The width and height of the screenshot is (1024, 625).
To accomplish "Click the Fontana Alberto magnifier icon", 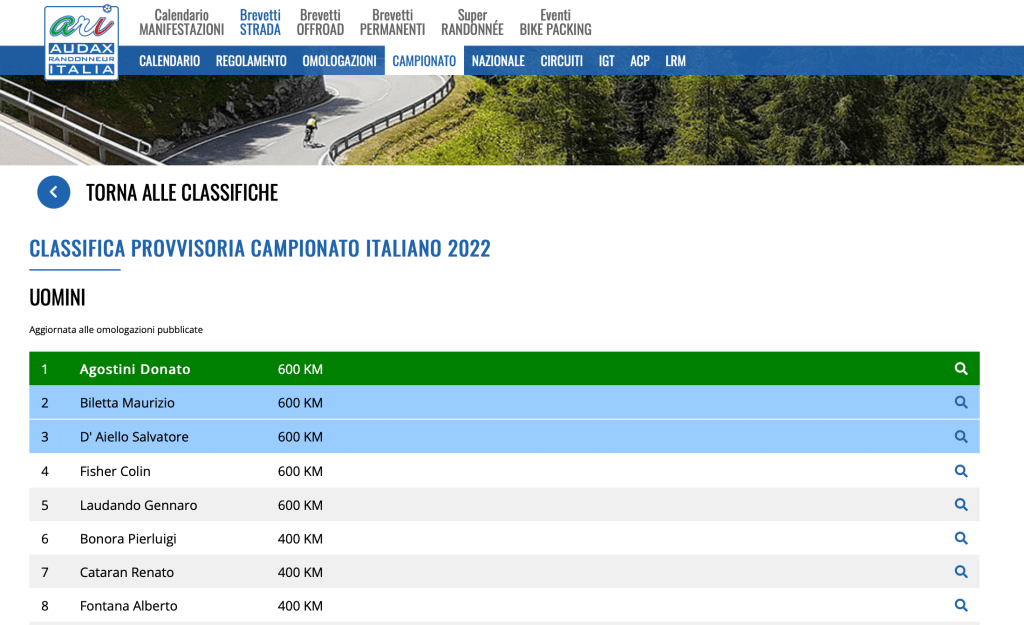I will (961, 606).
